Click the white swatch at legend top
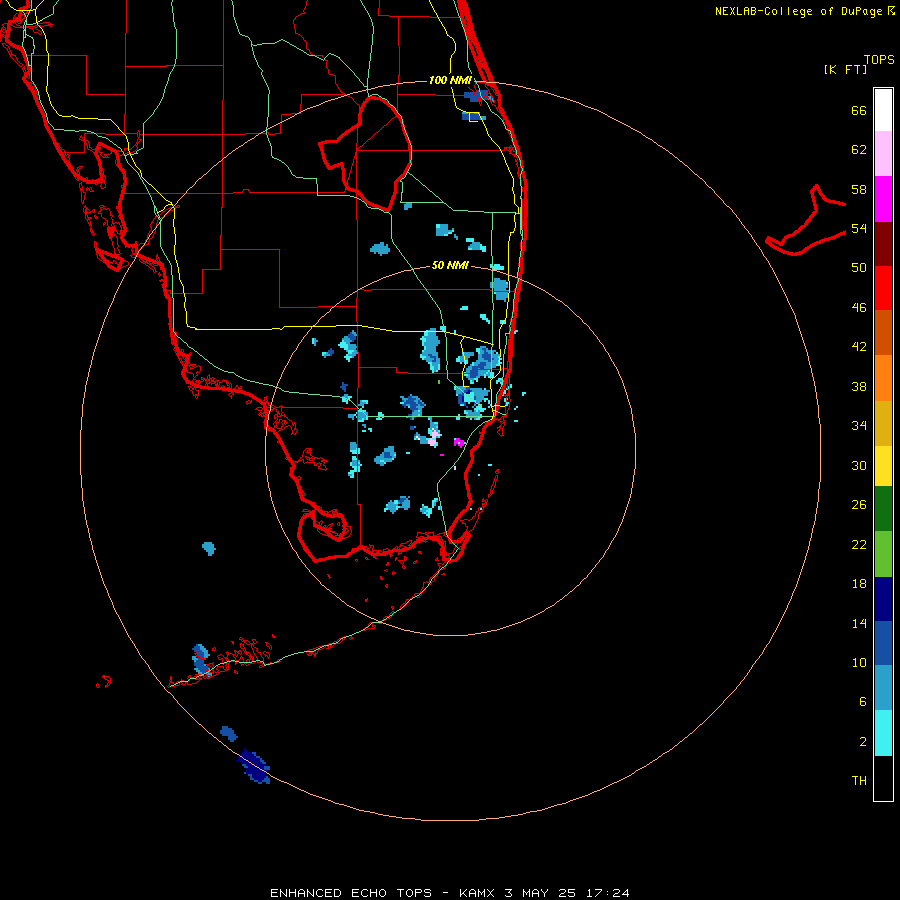The width and height of the screenshot is (900, 900). pyautogui.click(x=883, y=110)
